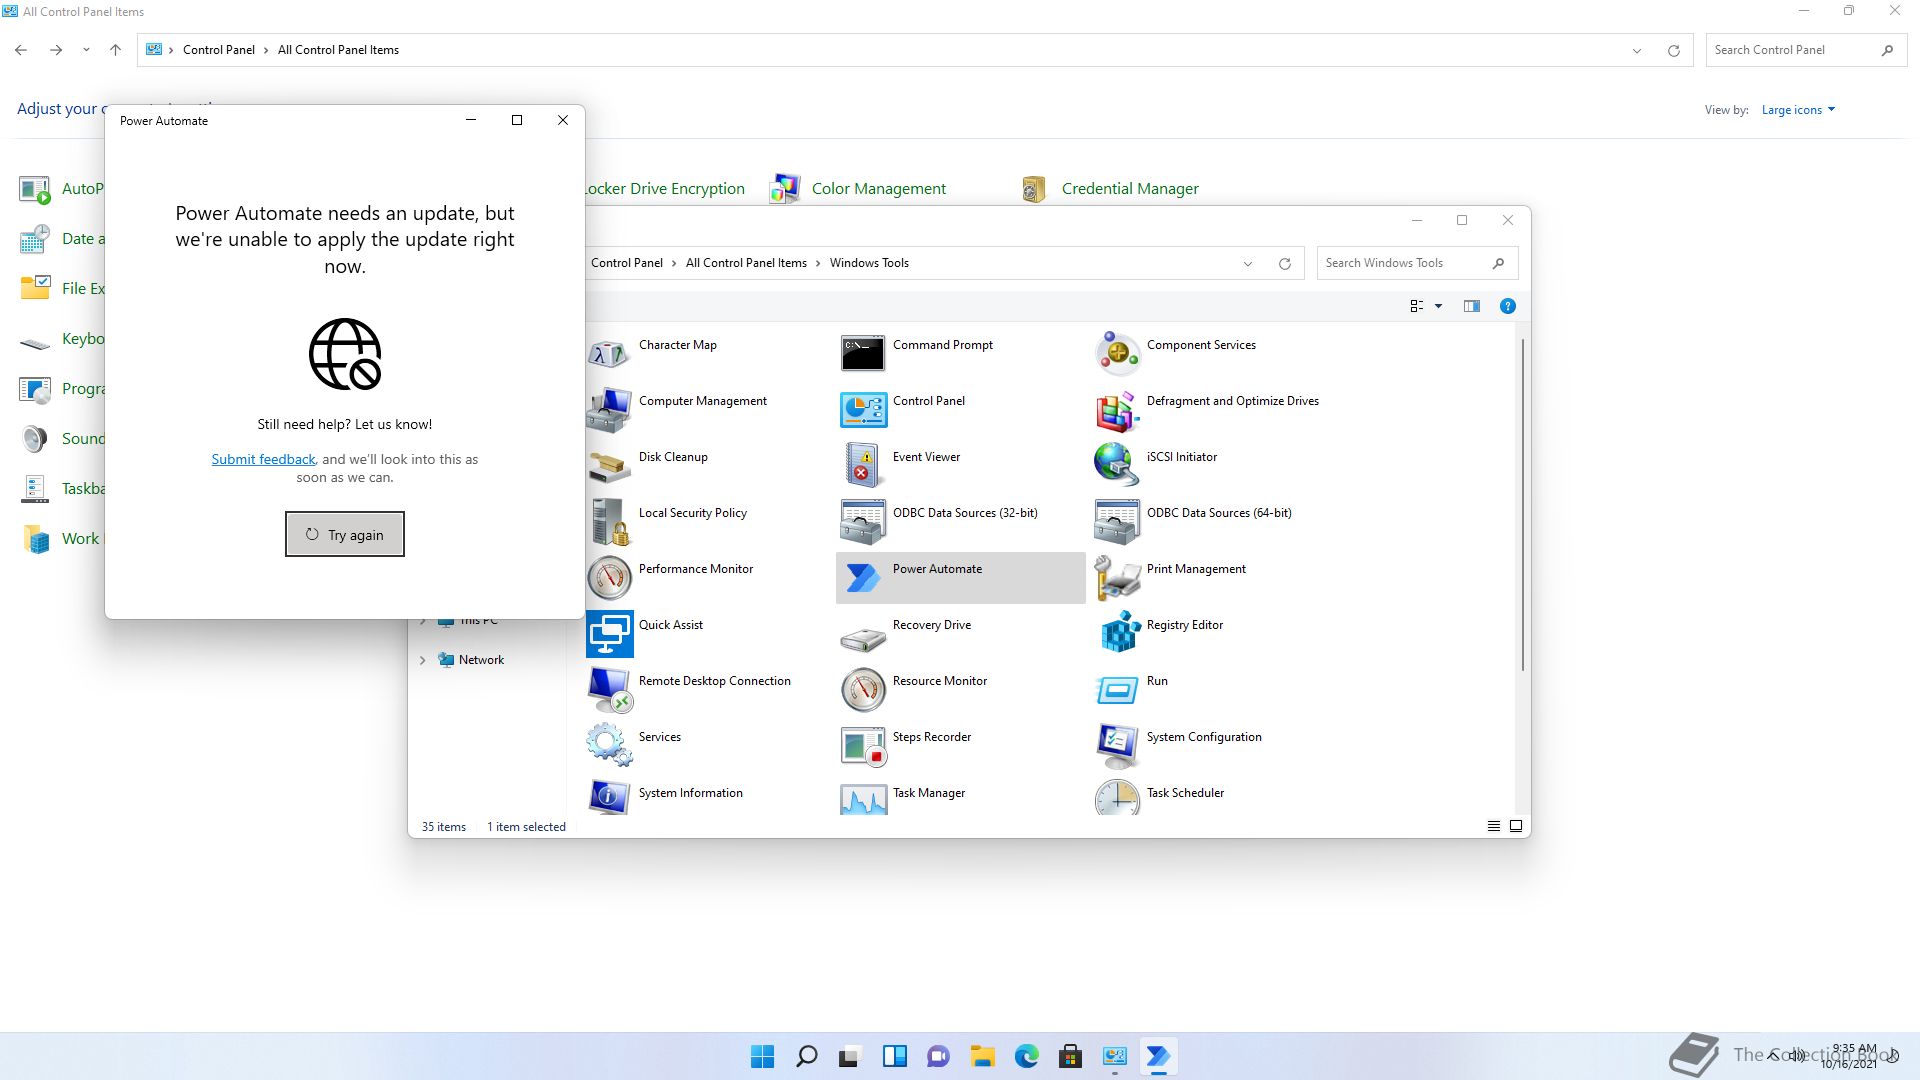Open Recent locations dropdown in Control Panel
This screenshot has width=1920, height=1080.
pos(86,50)
